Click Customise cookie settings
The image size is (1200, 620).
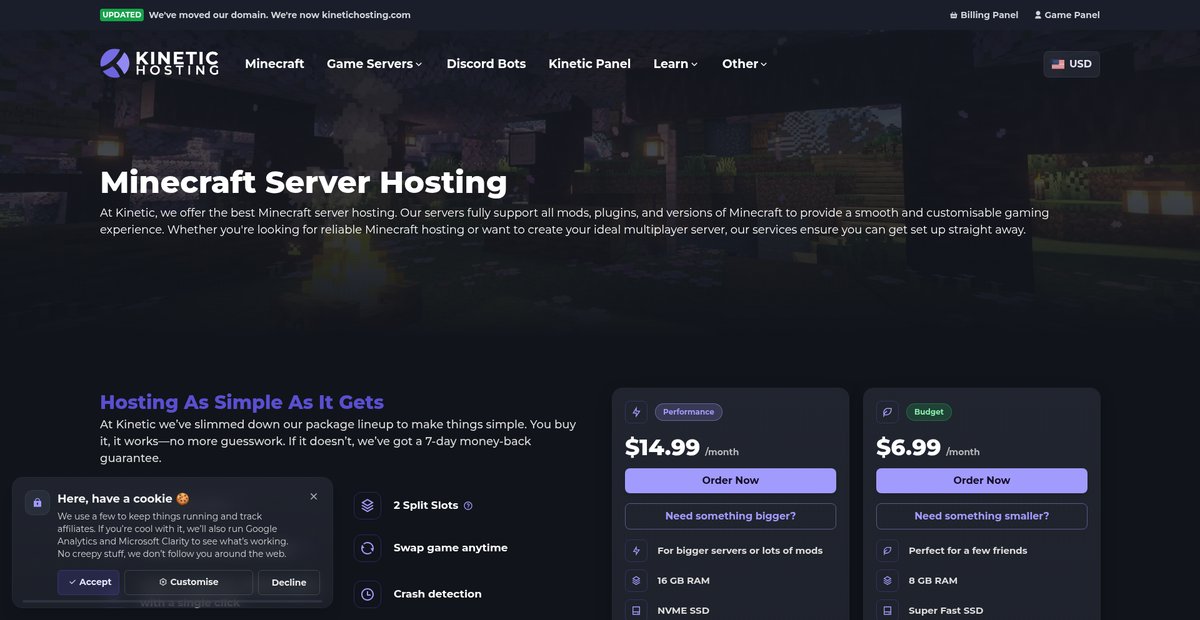click(188, 582)
